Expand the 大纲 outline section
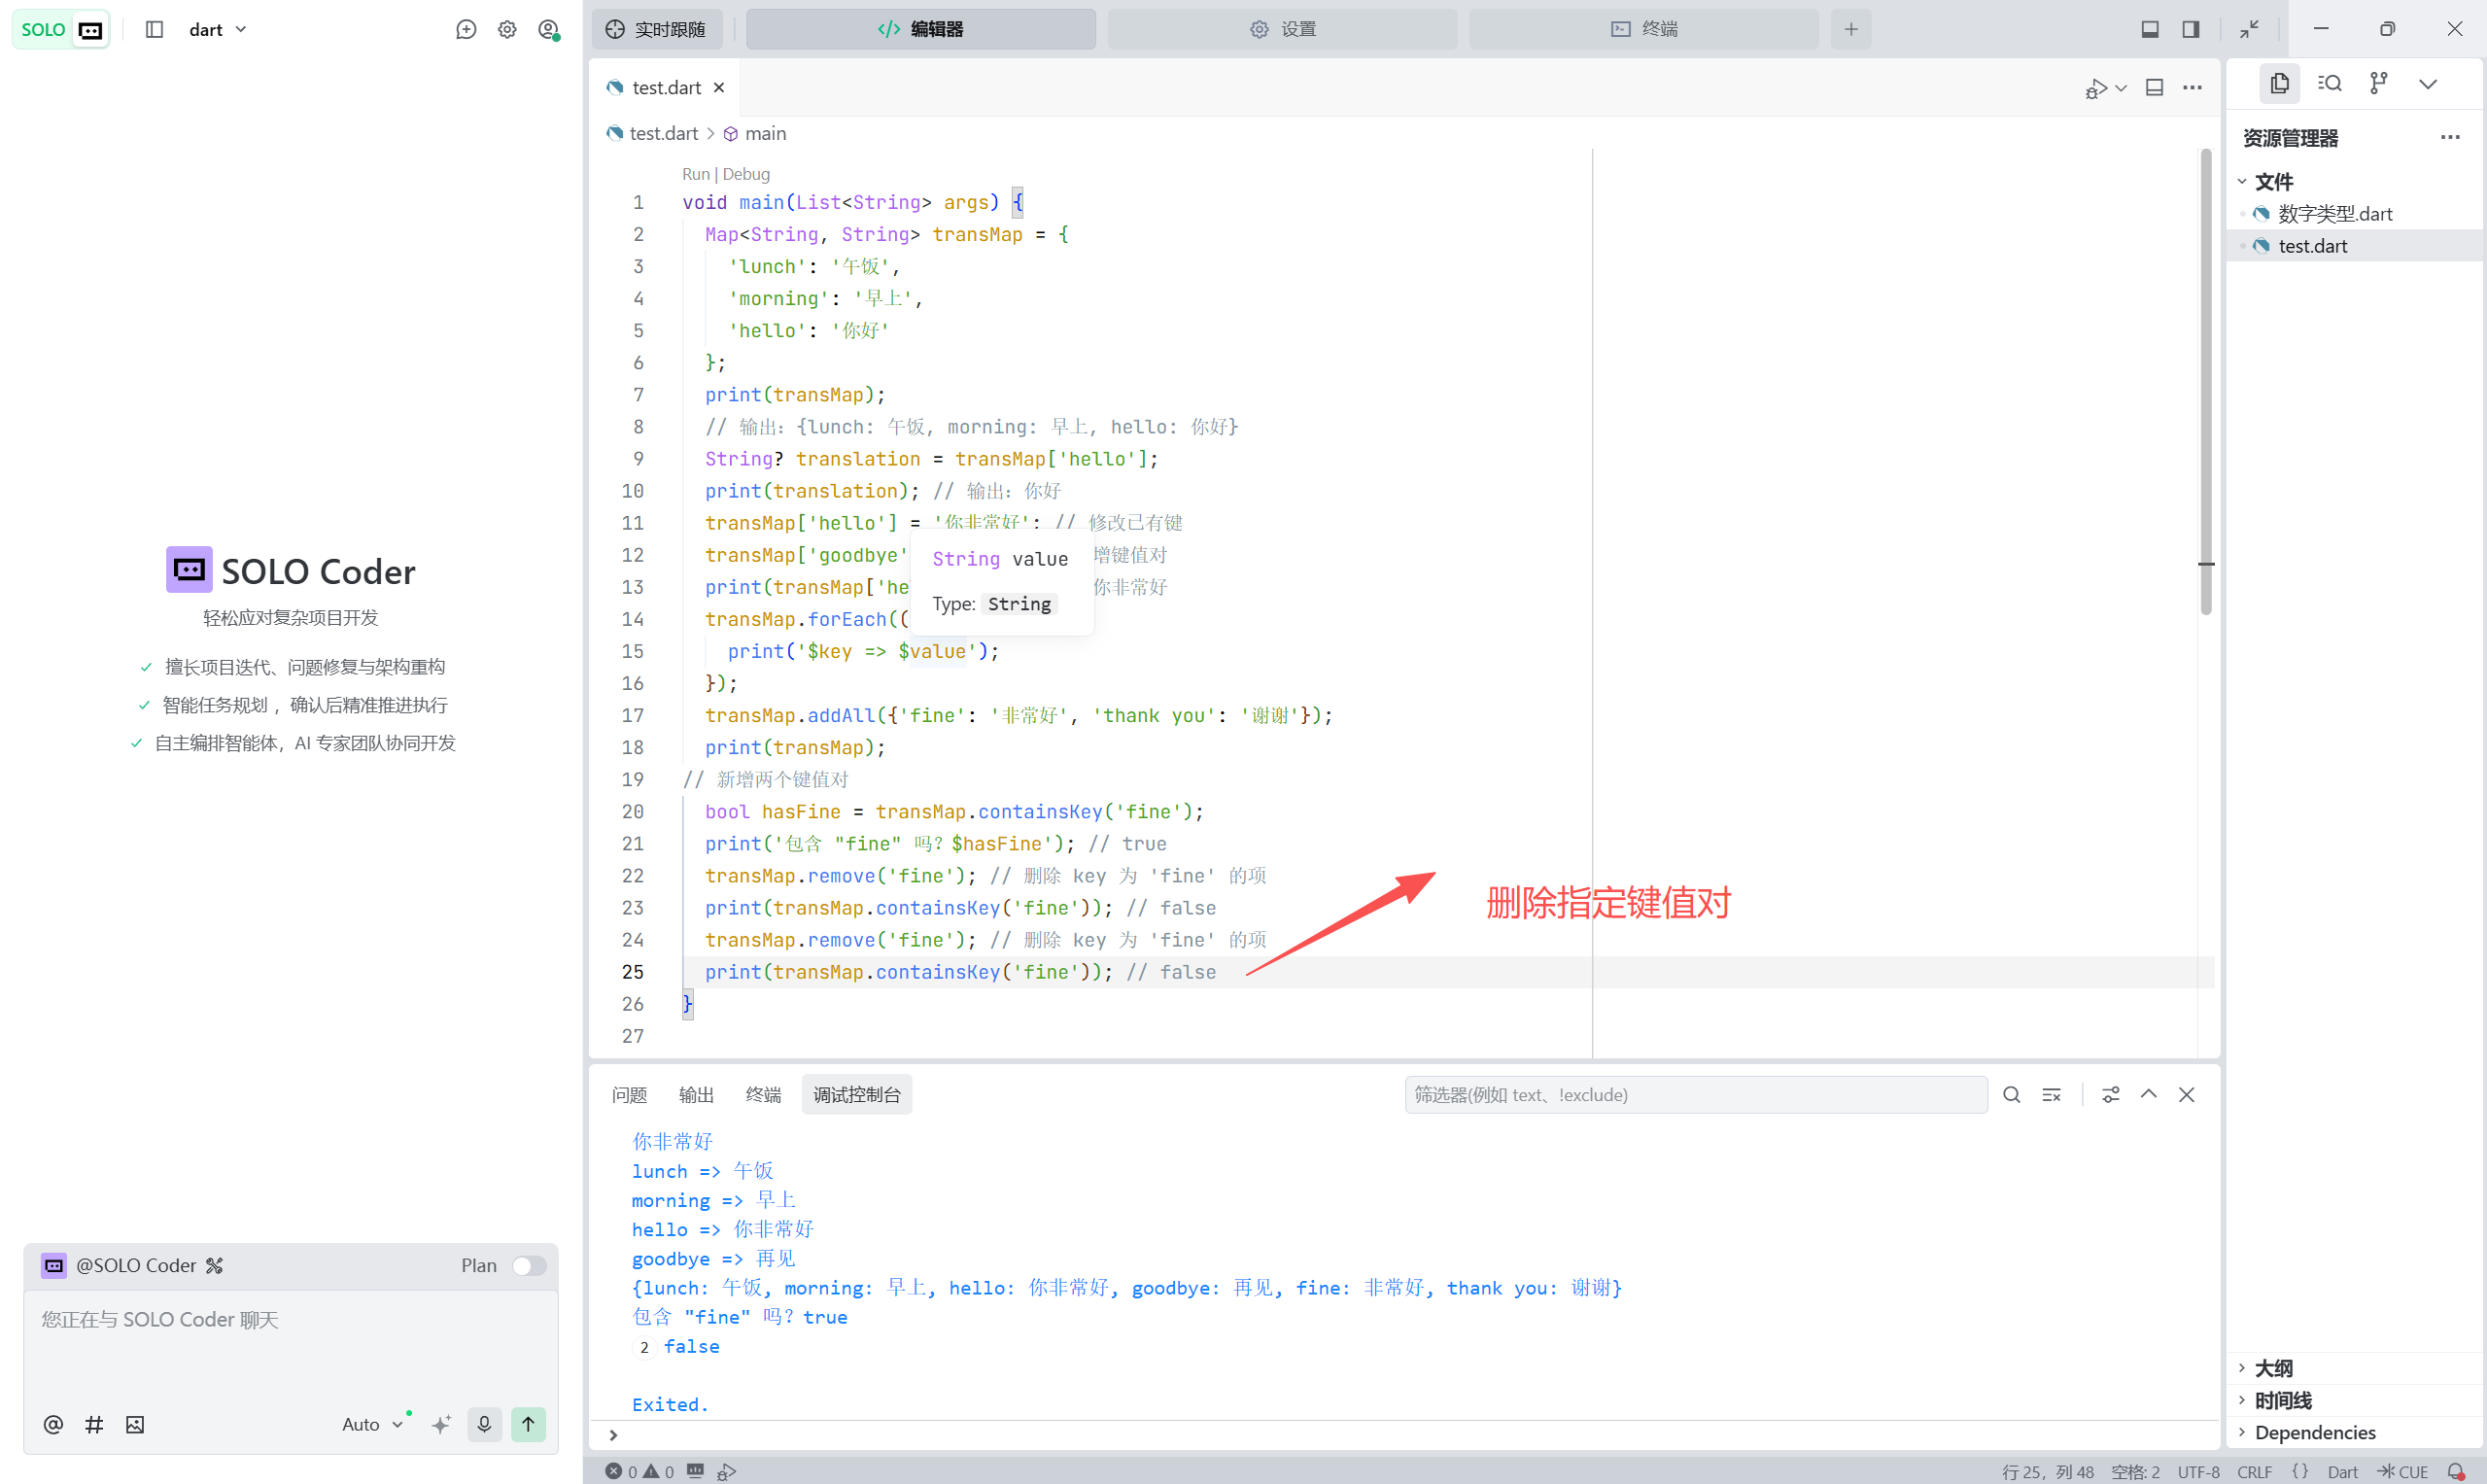Screen dimensions: 2487x1484 pyautogui.click(x=2273, y=1367)
